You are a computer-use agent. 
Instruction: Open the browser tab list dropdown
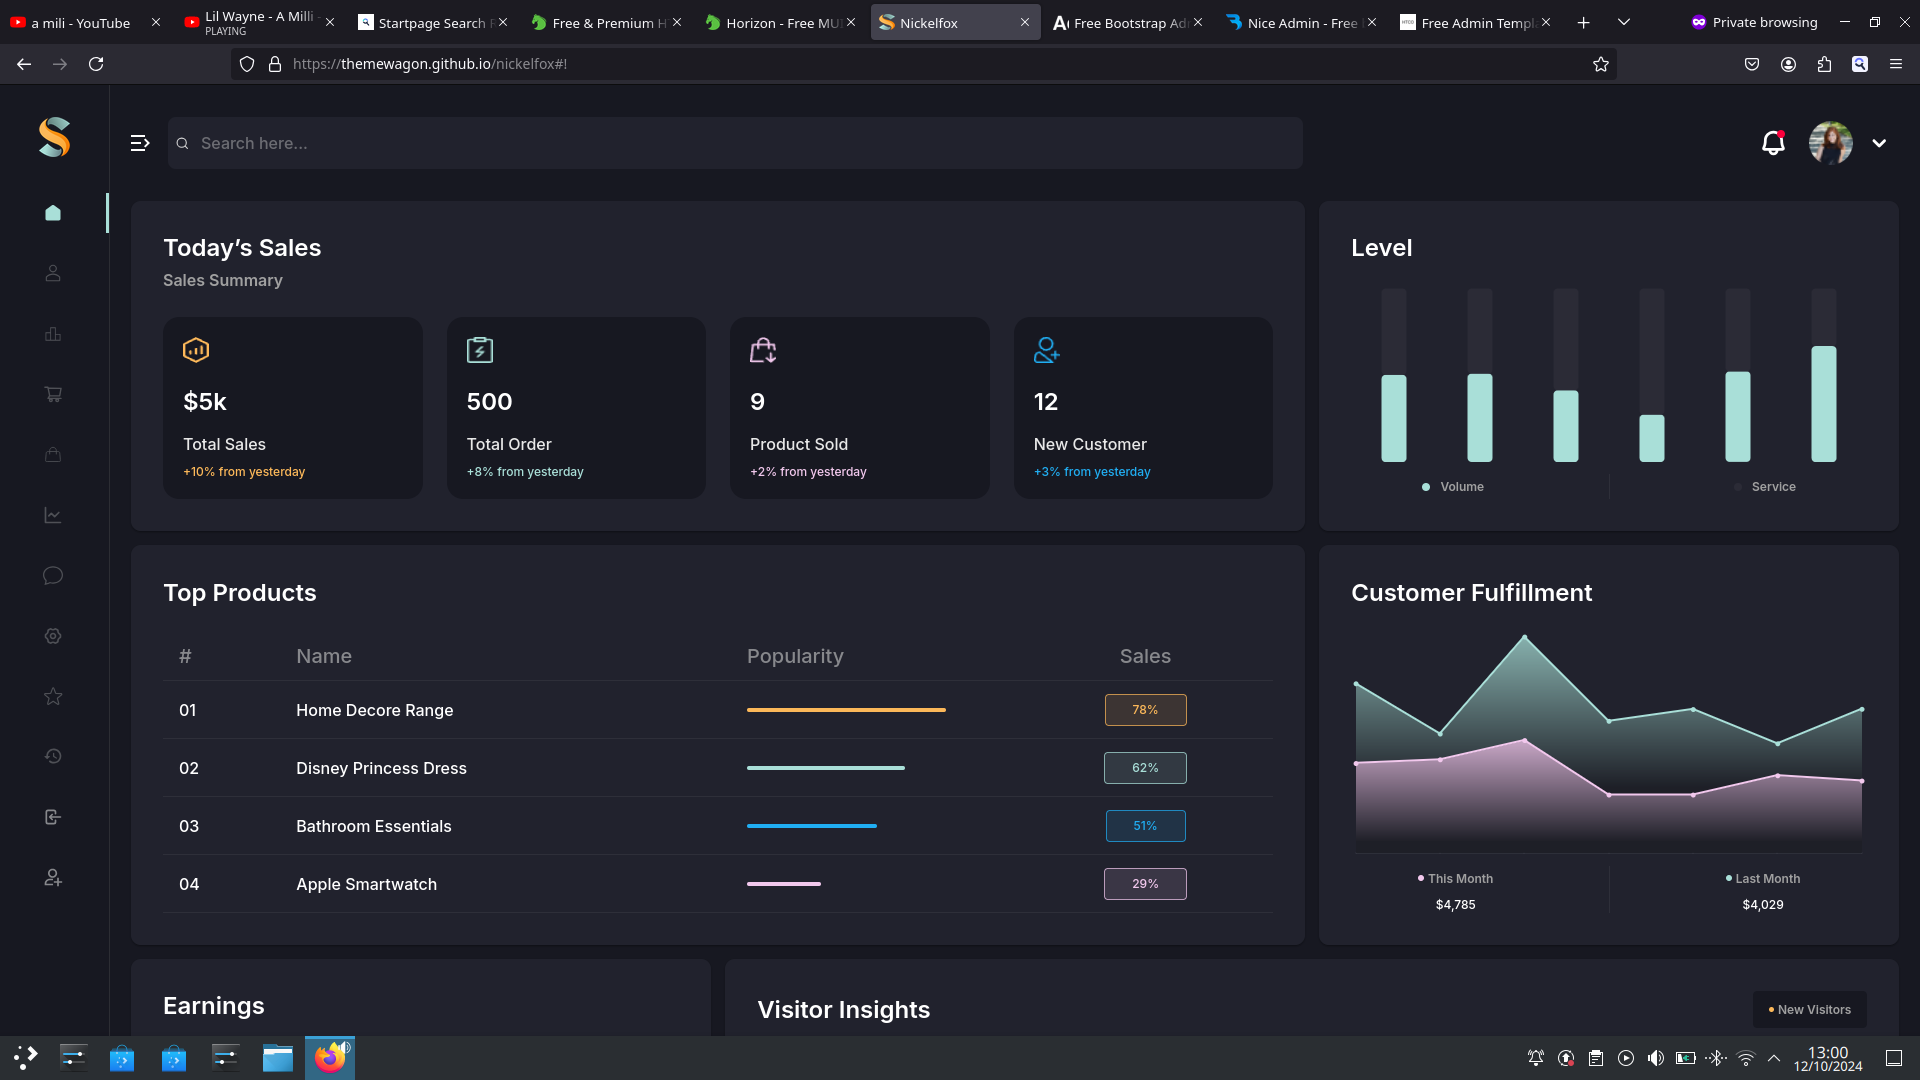coord(1624,22)
